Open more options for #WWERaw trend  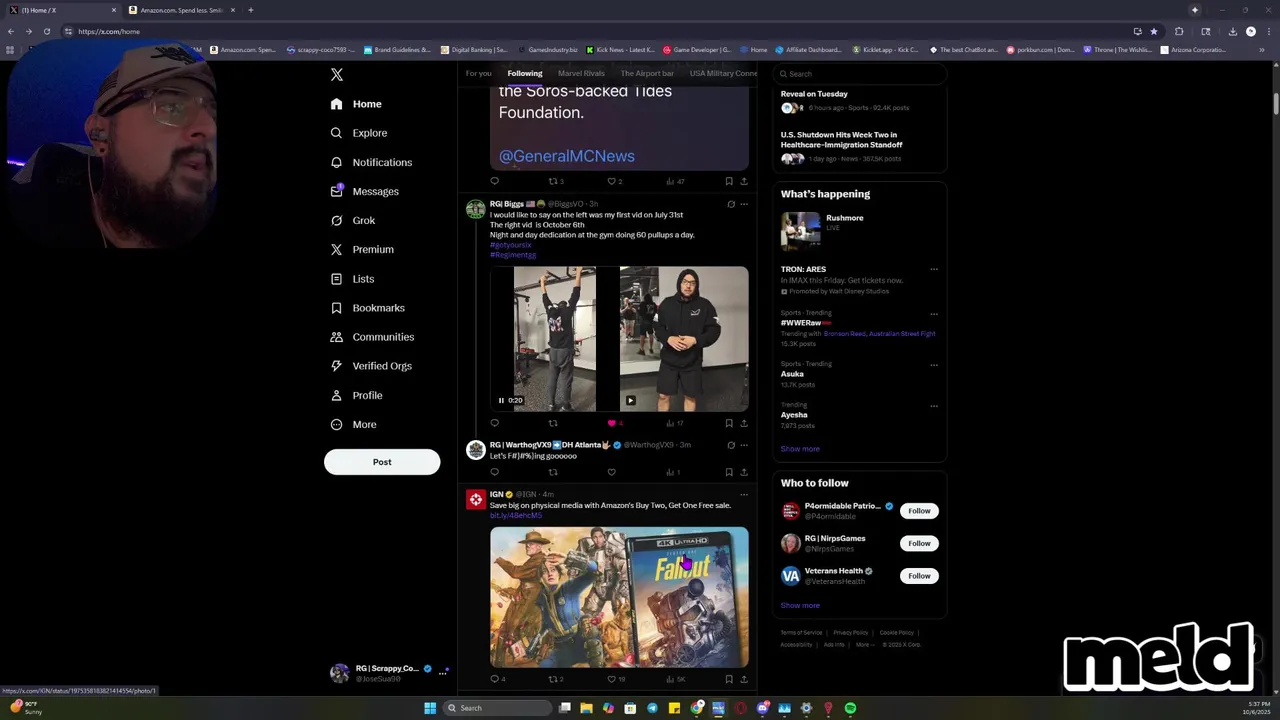coord(934,314)
